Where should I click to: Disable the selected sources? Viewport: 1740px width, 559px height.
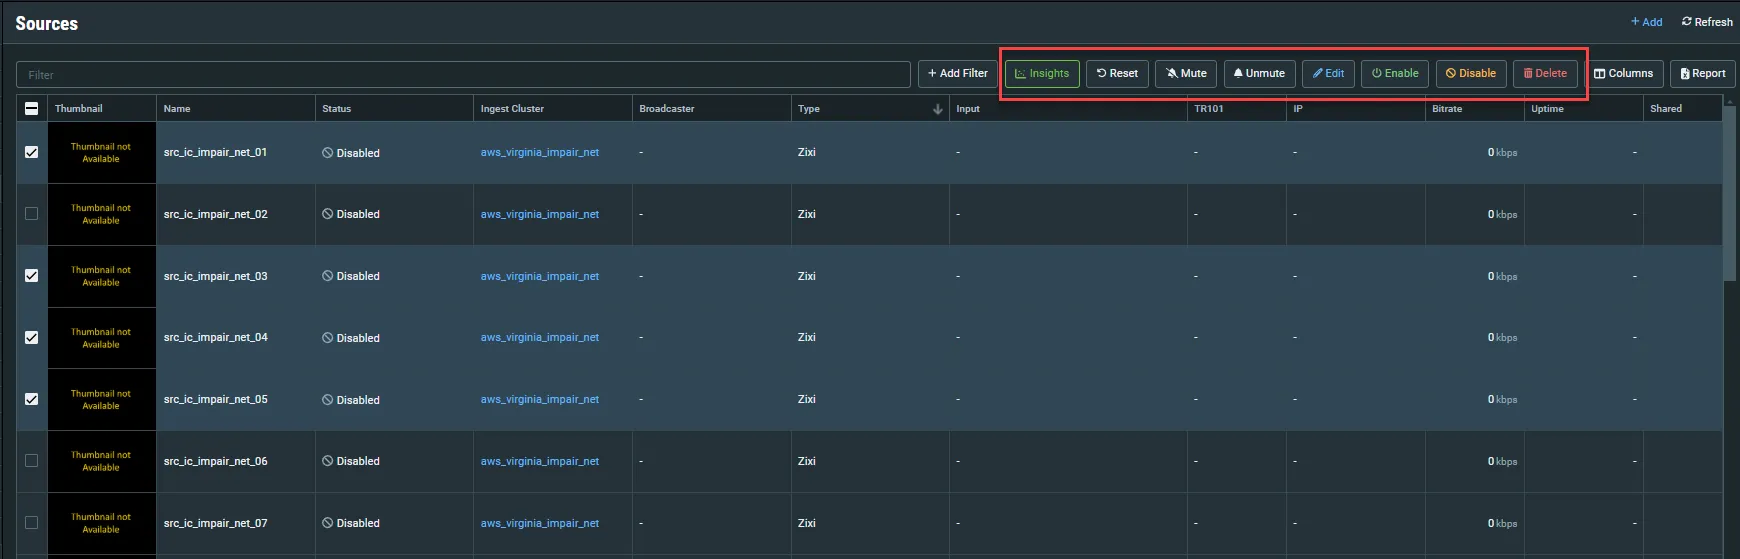click(x=1471, y=73)
